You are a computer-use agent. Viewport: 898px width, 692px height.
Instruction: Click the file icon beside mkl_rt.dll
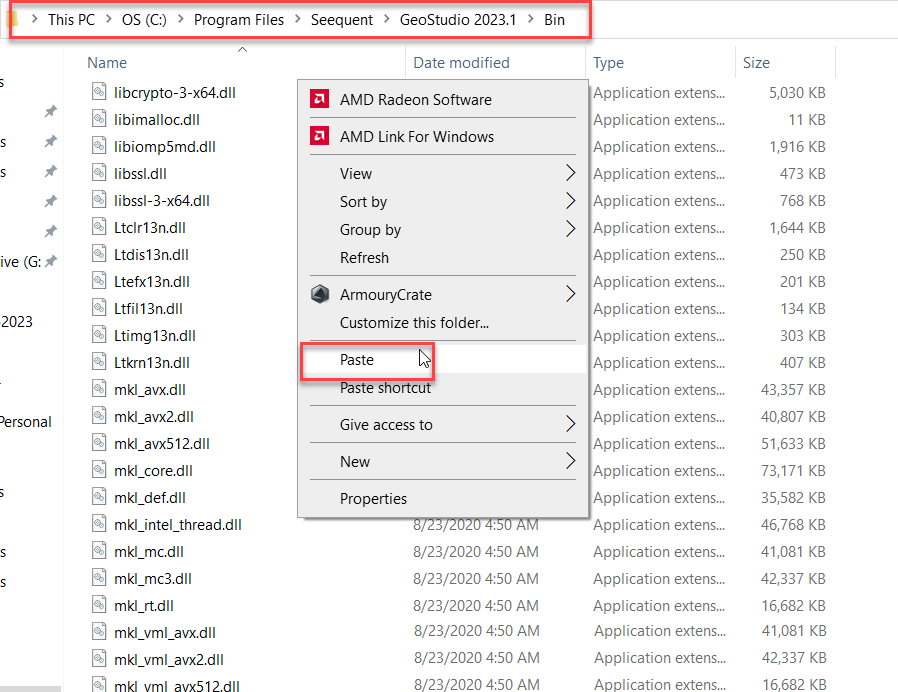(97, 605)
